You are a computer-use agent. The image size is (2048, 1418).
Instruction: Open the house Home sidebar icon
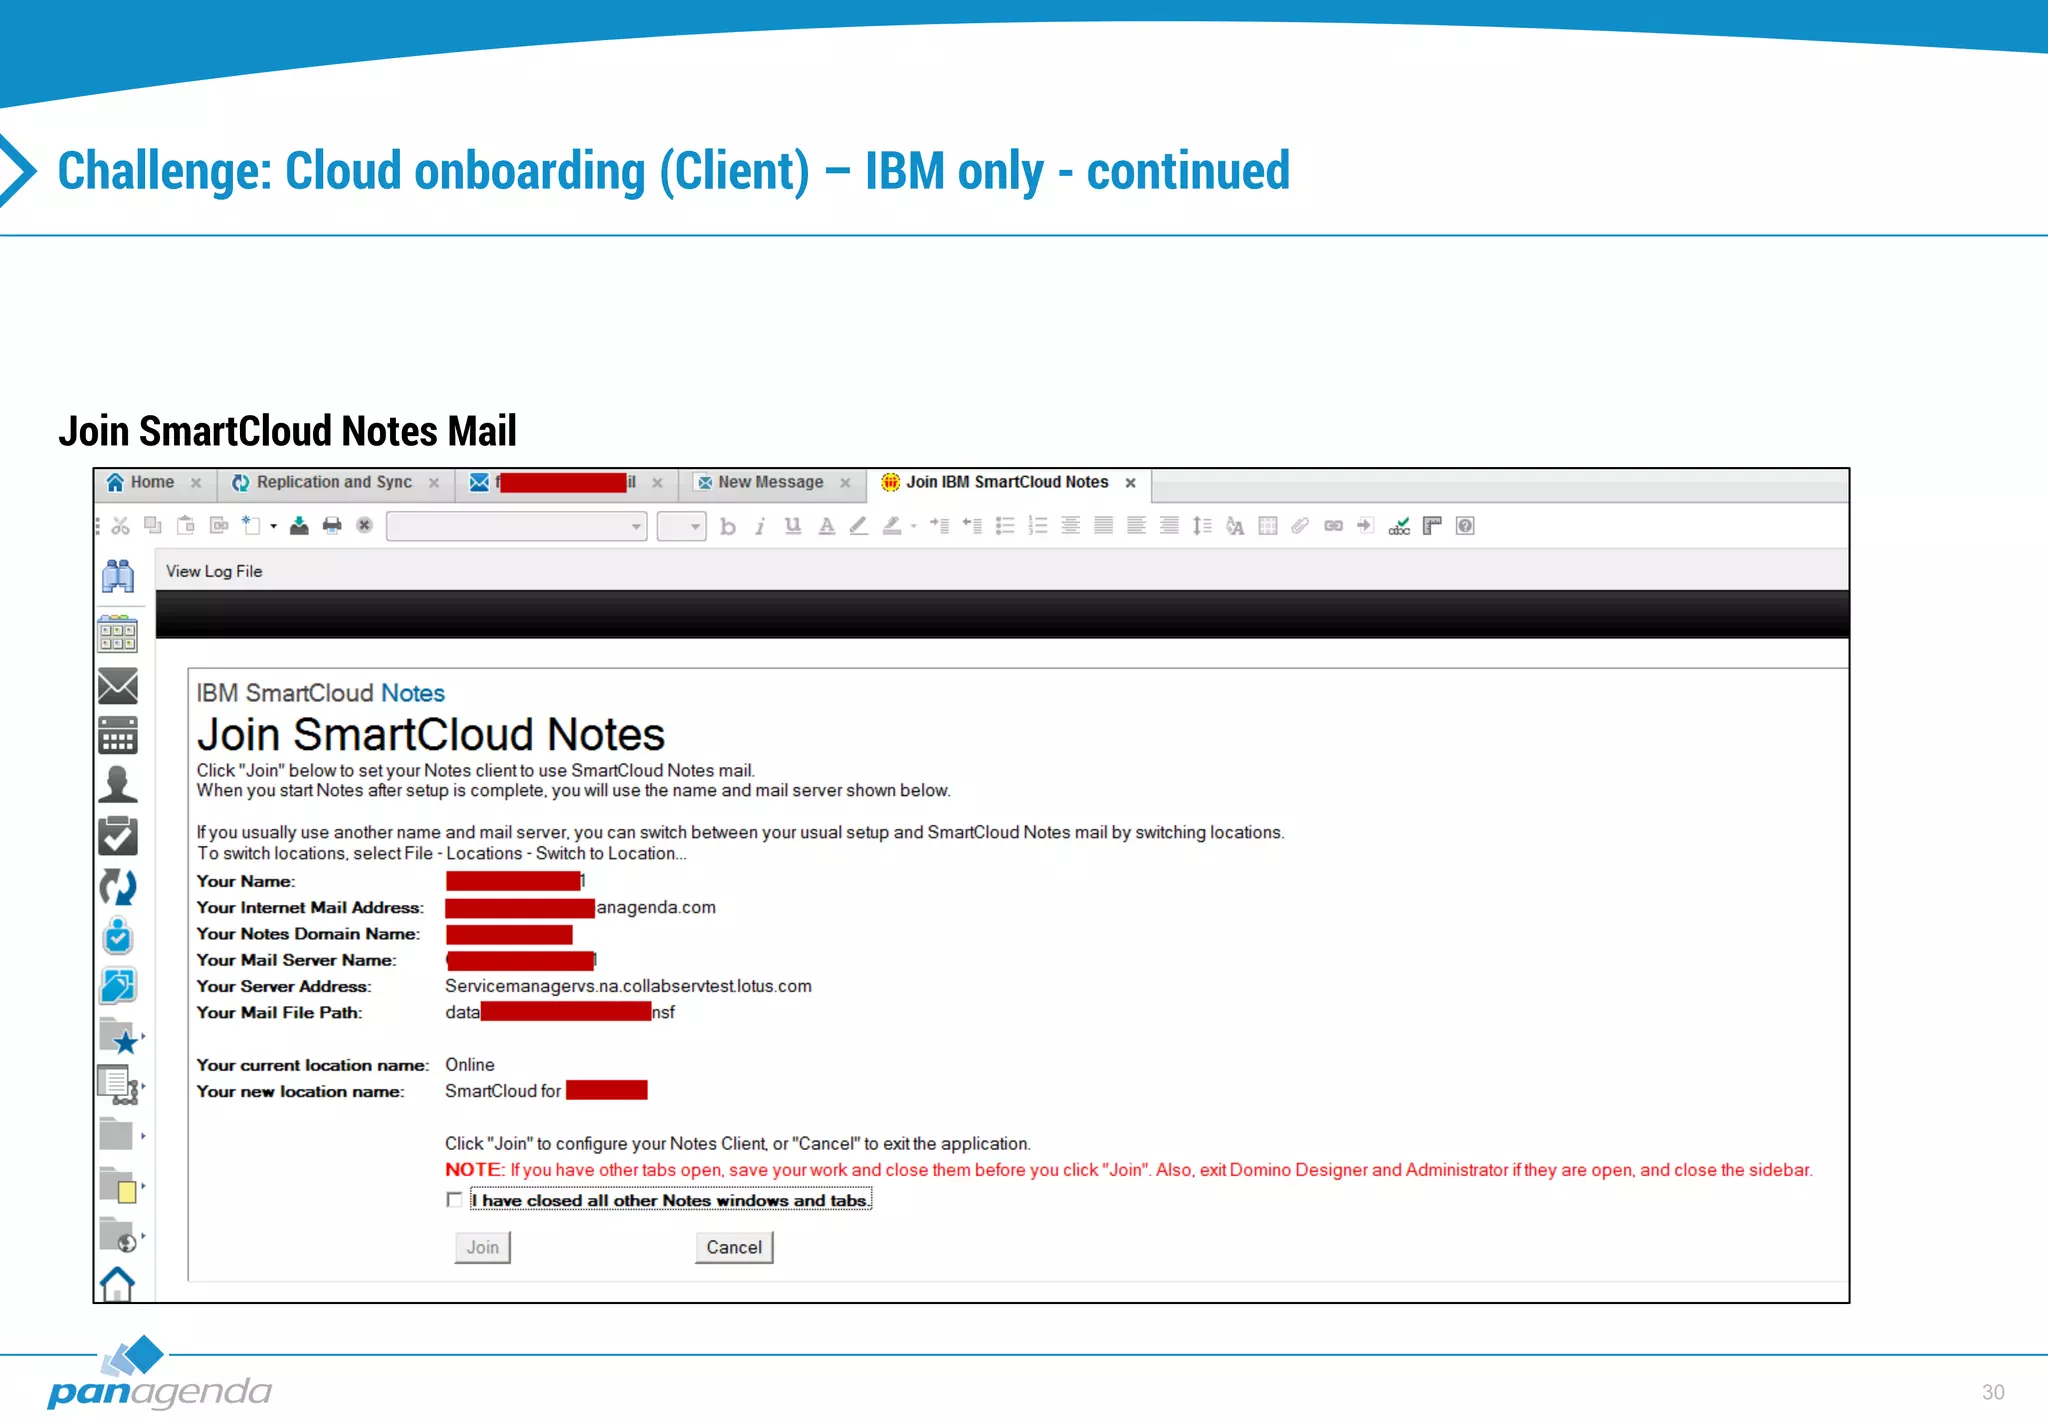point(118,1284)
